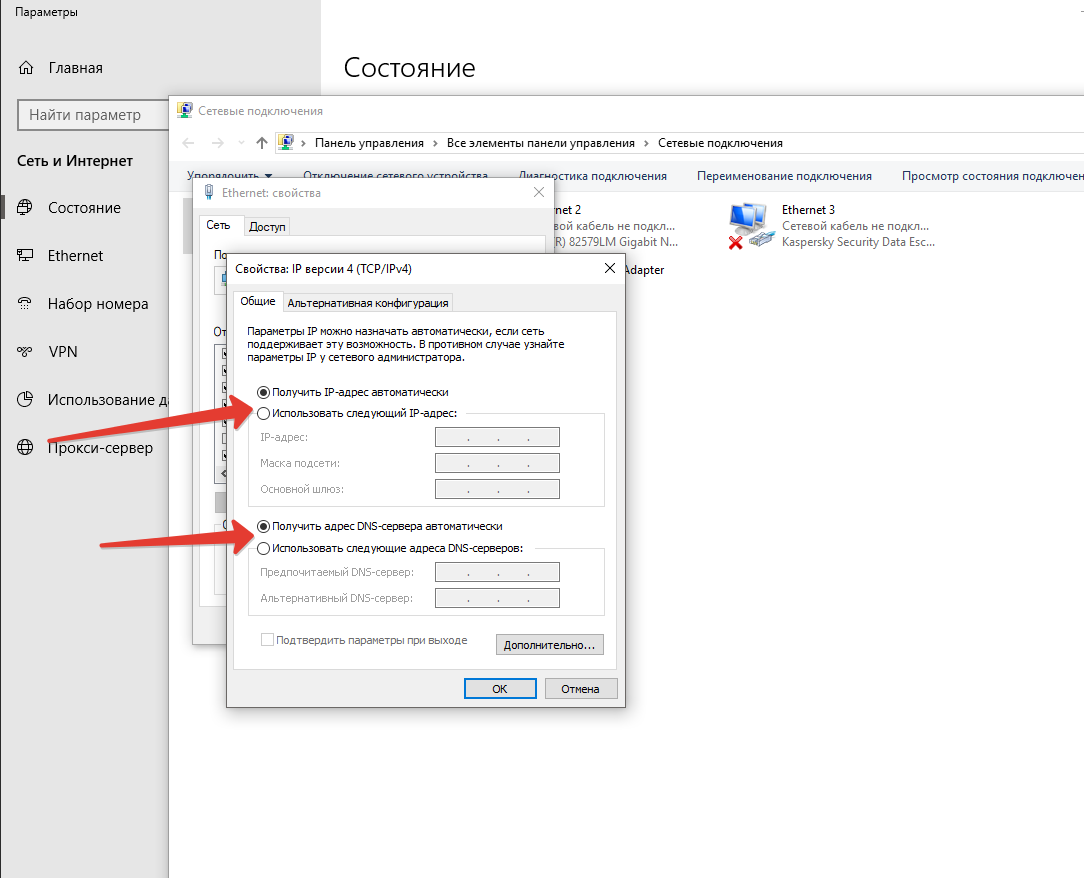Click Диагностика подключения toolbar command

click(592, 176)
